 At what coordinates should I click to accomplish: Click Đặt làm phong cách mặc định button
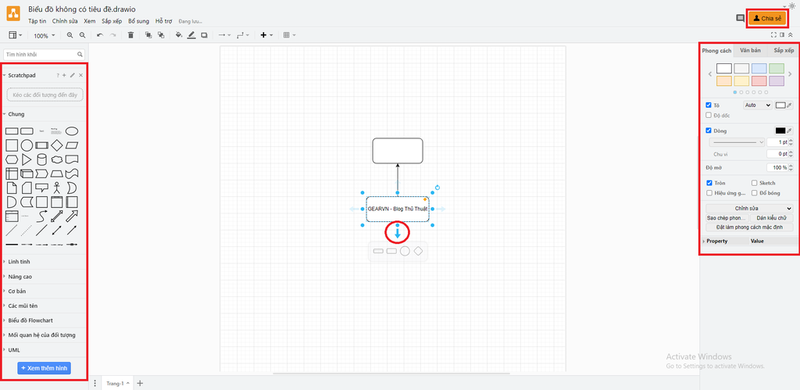pos(749,227)
